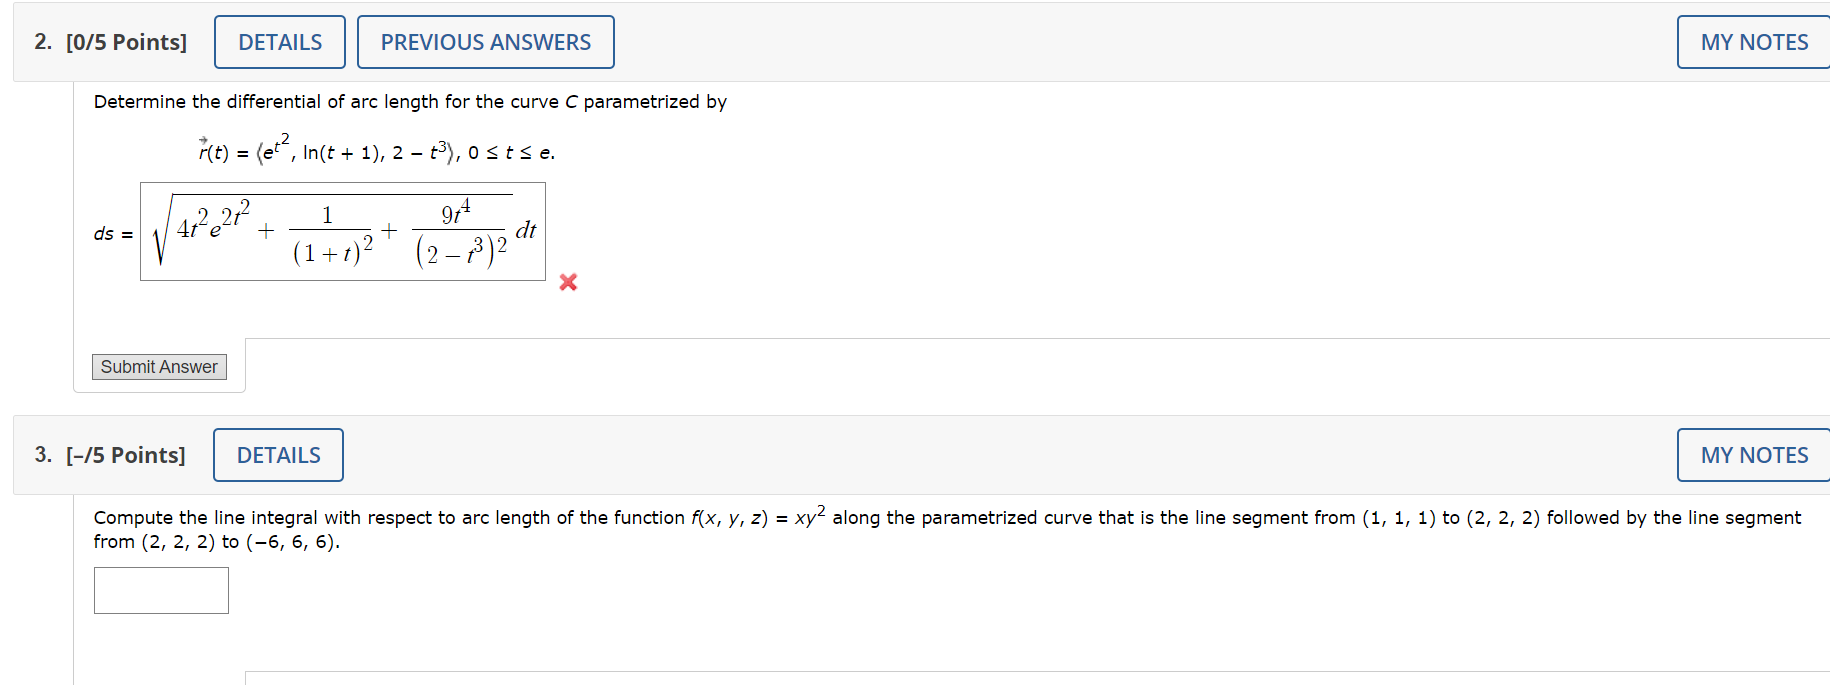This screenshot has width=1830, height=685.
Task: View PREVIOUS ANSWERS for Question 2
Action: [x=485, y=41]
